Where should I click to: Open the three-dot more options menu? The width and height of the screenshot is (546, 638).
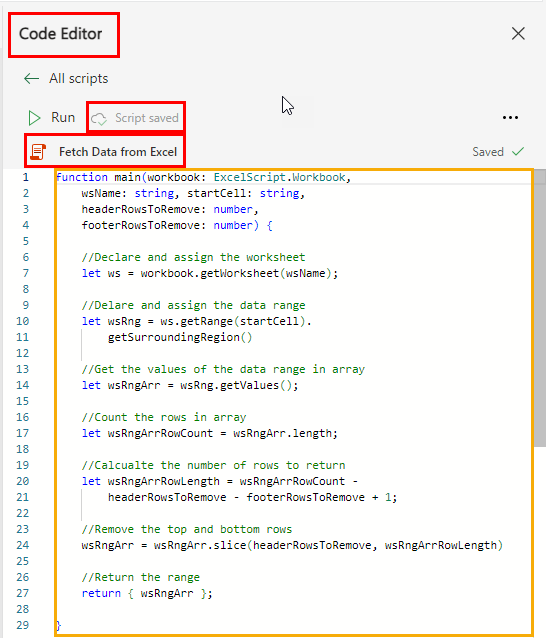coord(510,118)
